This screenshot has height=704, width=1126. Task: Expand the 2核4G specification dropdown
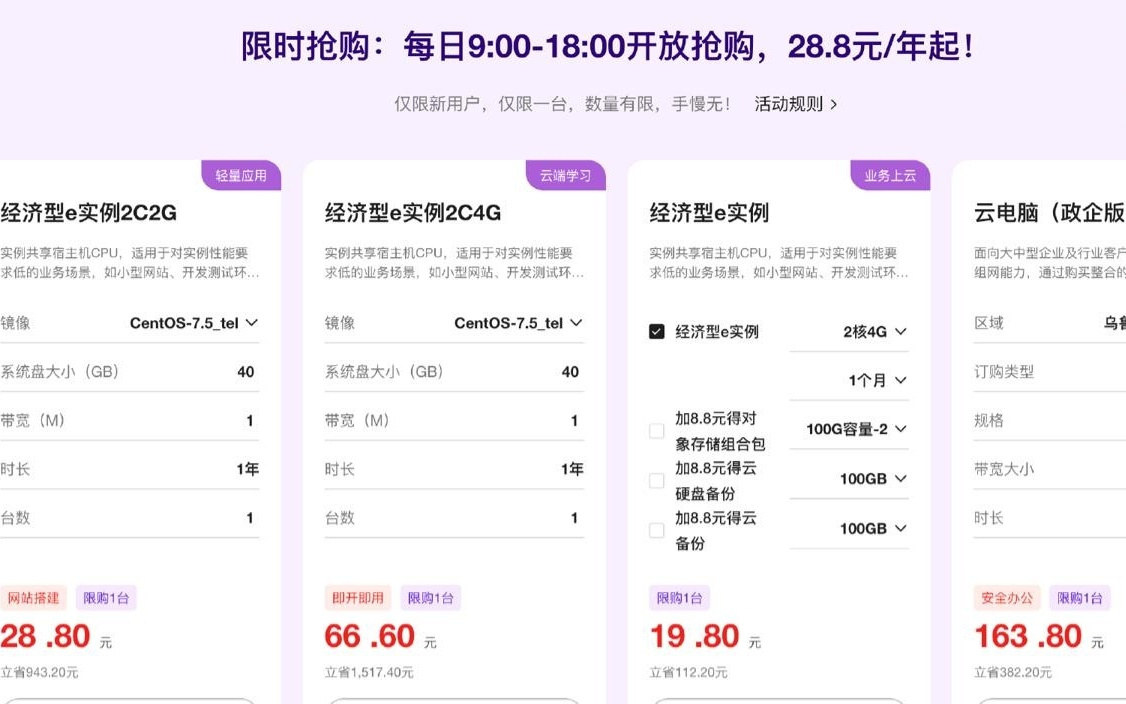[850, 331]
